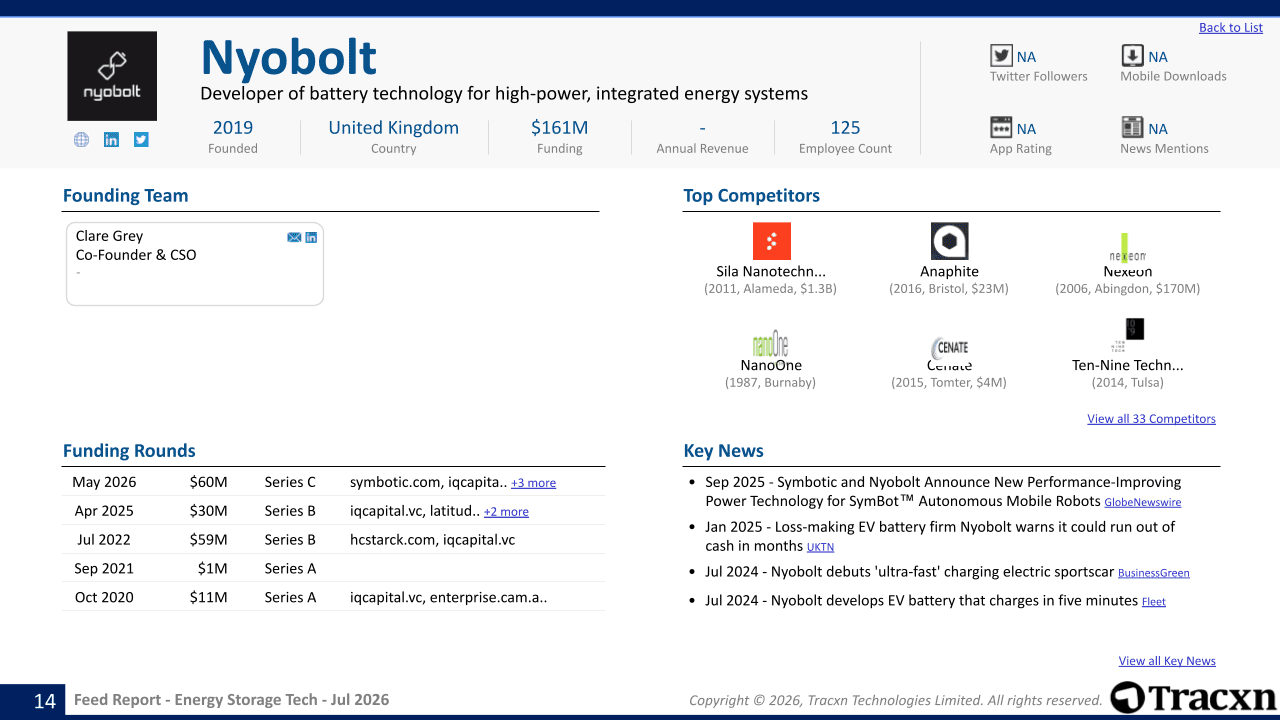Viewport: 1280px width, 720px height.
Task: Select the Sep 2021 funding date
Action: pyautogui.click(x=104, y=569)
